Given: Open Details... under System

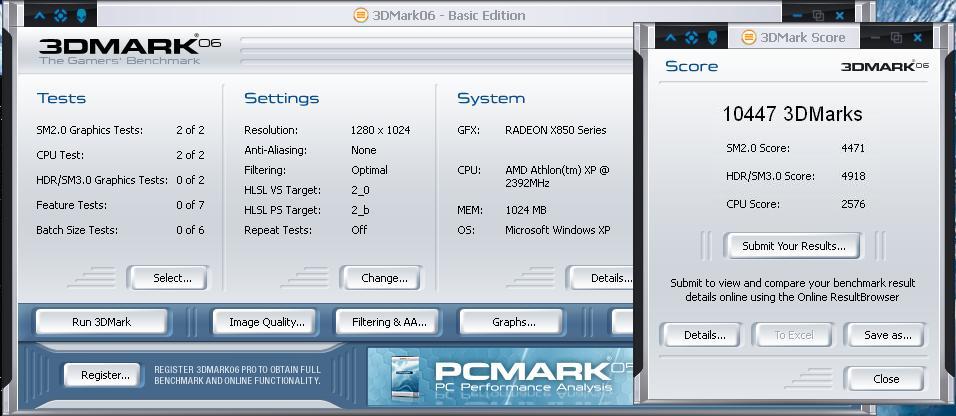Looking at the screenshot, I should tap(601, 278).
